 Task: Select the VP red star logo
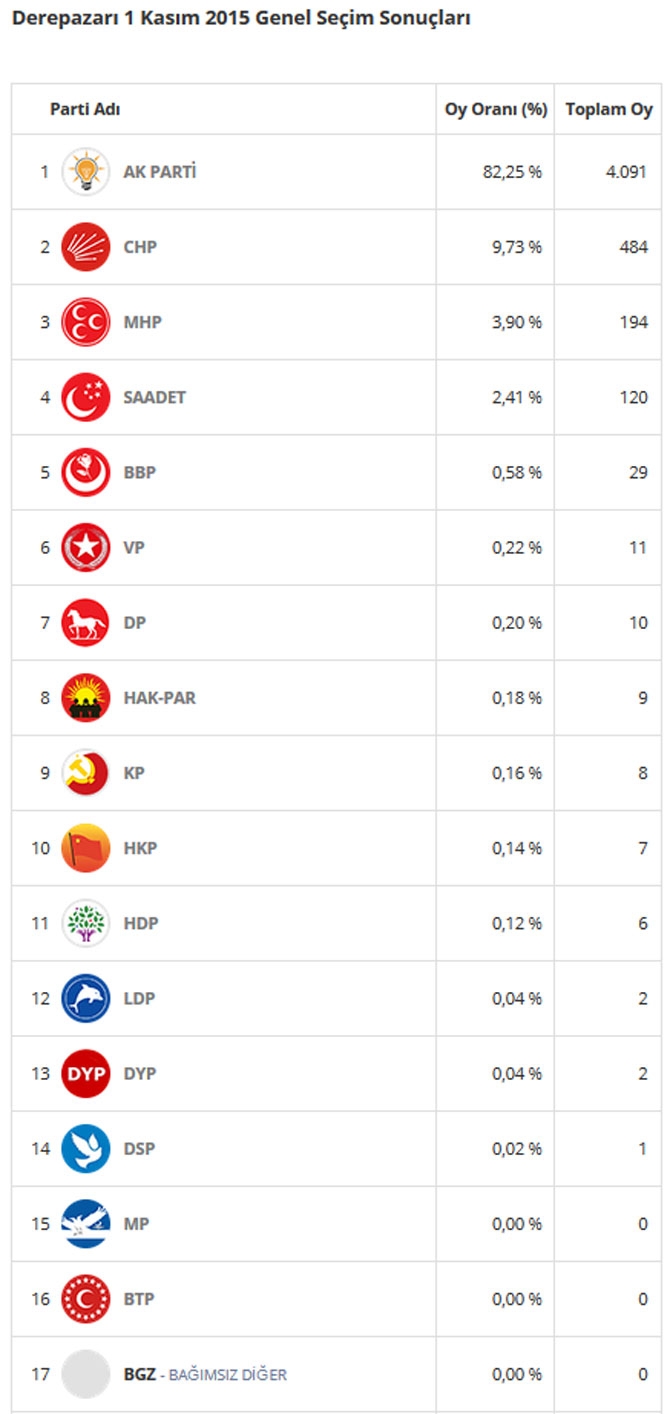pyautogui.click(x=86, y=547)
